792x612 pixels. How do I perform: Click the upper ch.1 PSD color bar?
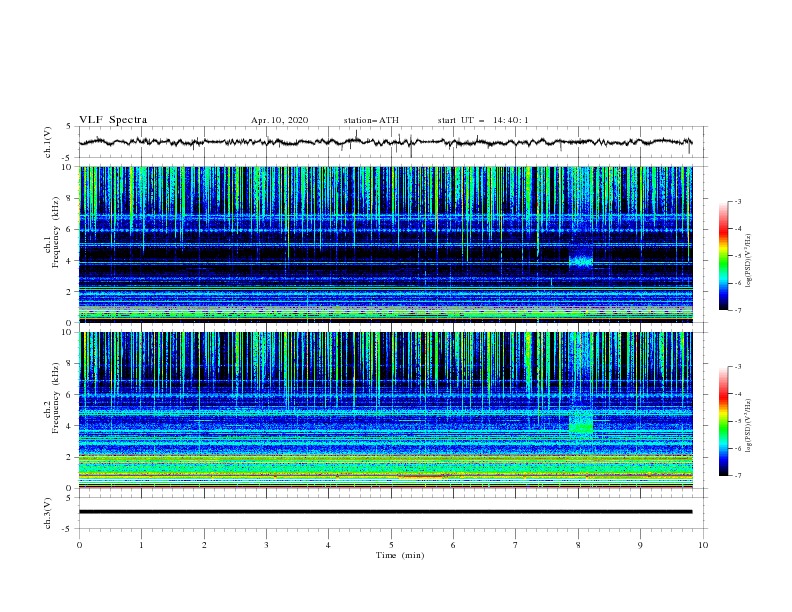723,256
